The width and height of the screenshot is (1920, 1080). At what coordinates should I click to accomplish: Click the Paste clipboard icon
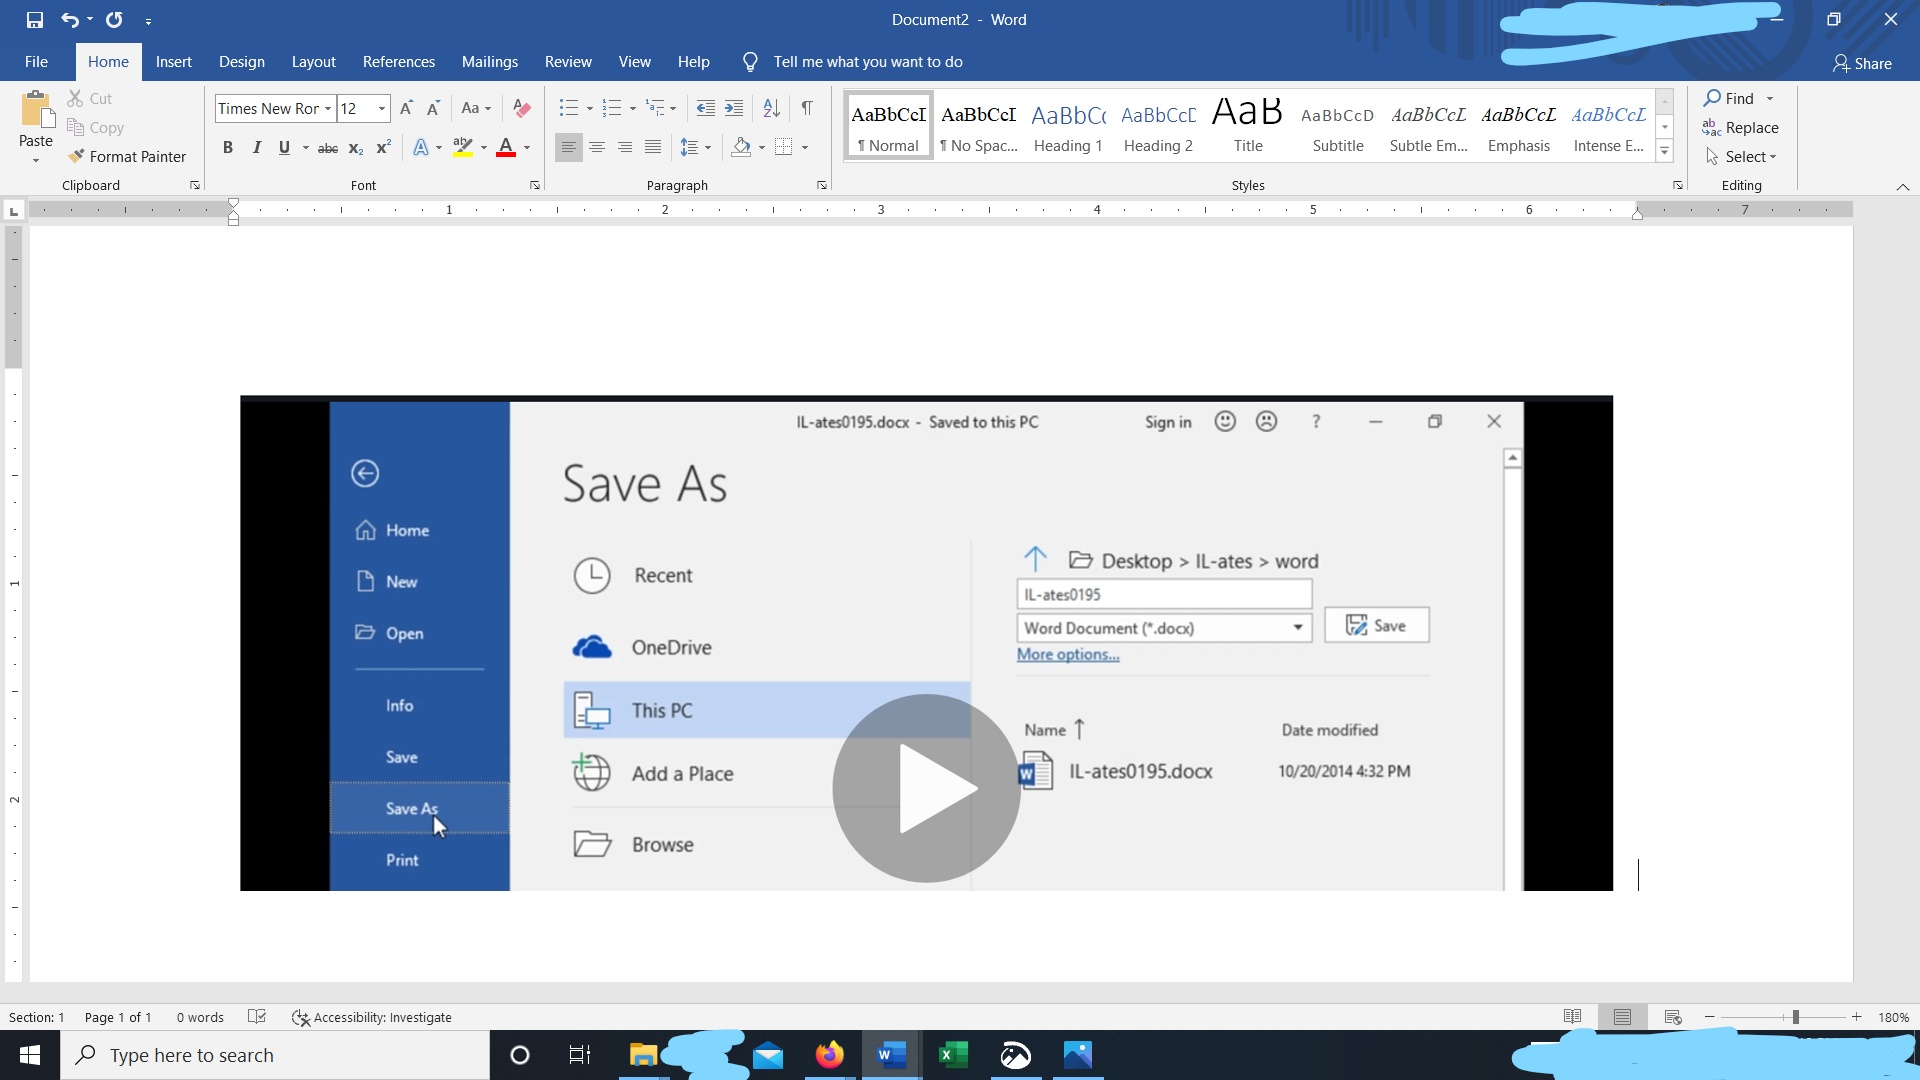pyautogui.click(x=36, y=109)
